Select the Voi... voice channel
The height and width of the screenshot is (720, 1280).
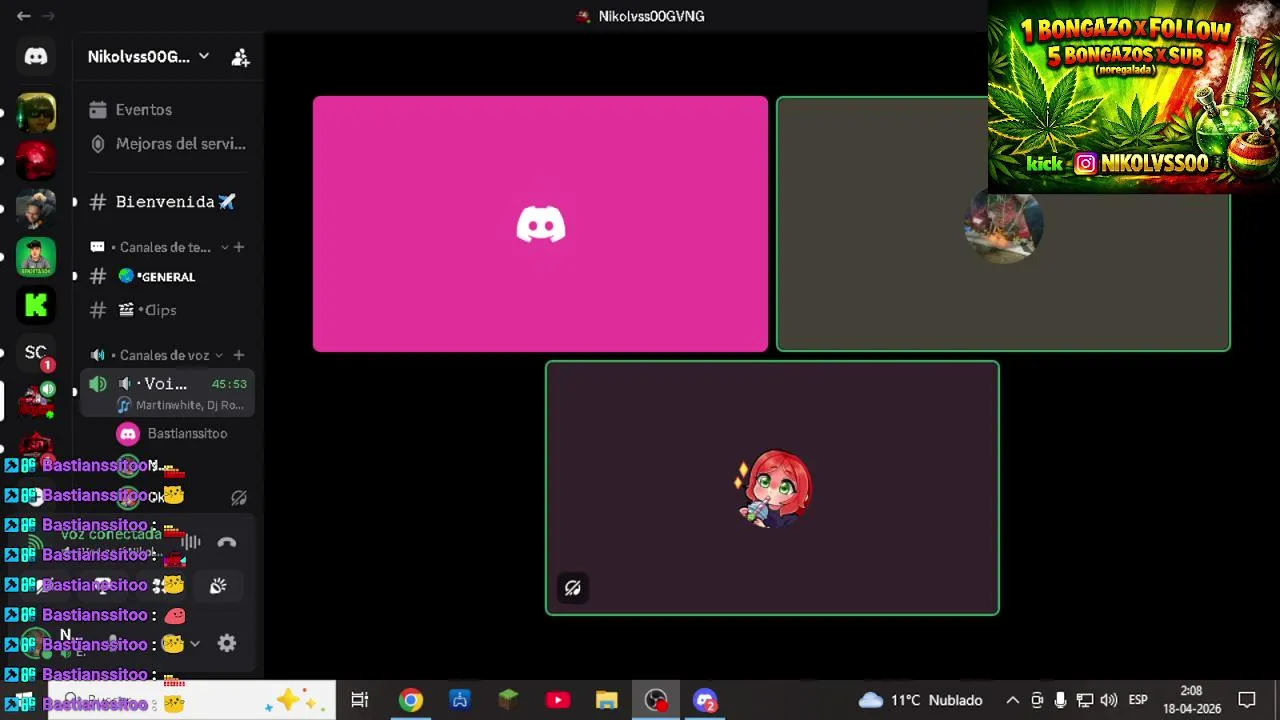click(x=167, y=393)
